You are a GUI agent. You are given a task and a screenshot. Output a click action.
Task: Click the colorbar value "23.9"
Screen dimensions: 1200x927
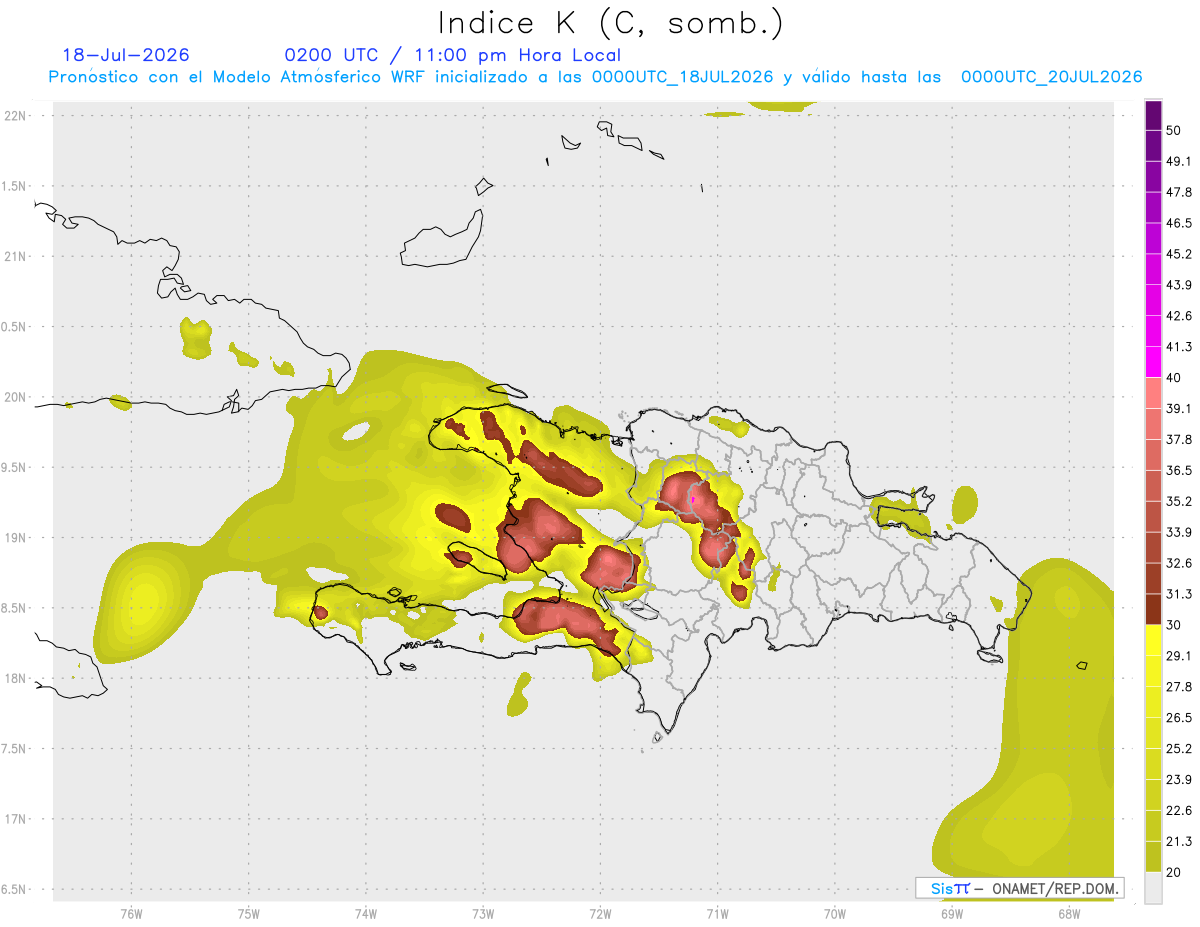pos(1178,779)
